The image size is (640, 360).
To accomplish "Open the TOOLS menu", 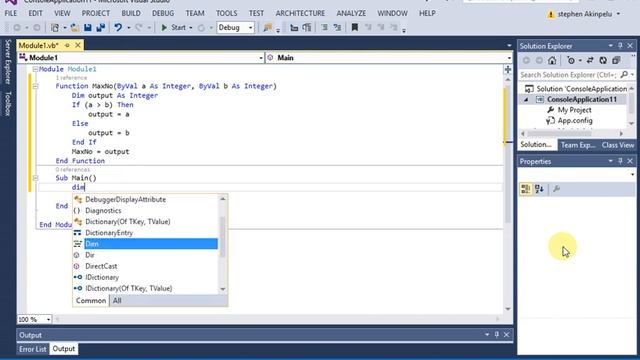I will tap(227, 13).
